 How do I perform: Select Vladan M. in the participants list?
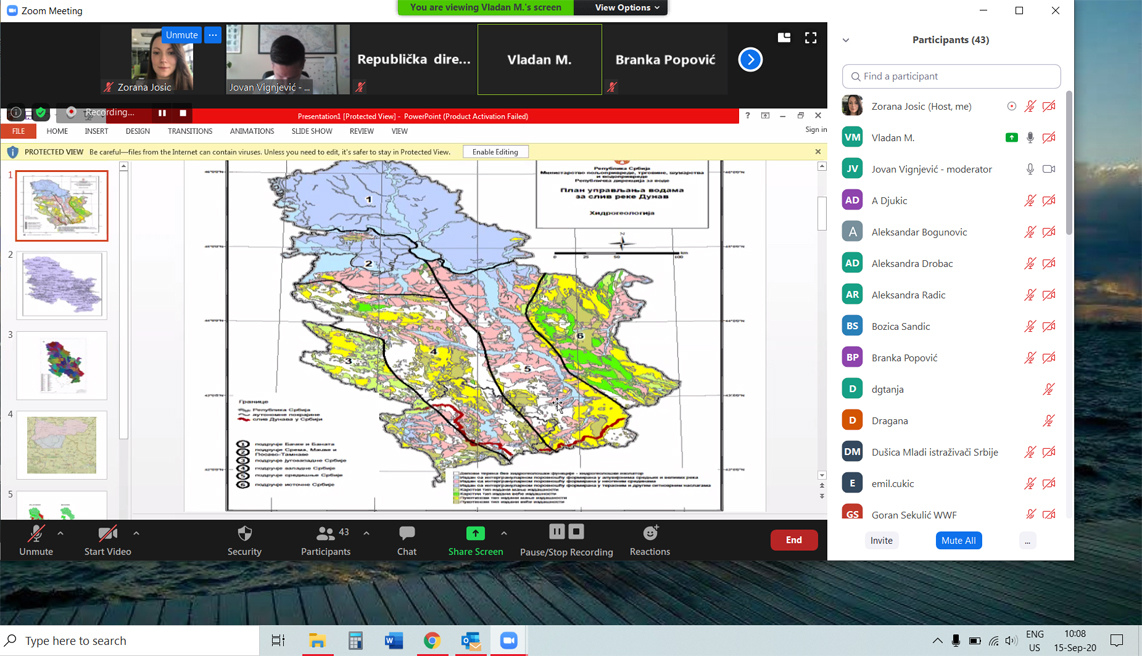point(893,138)
